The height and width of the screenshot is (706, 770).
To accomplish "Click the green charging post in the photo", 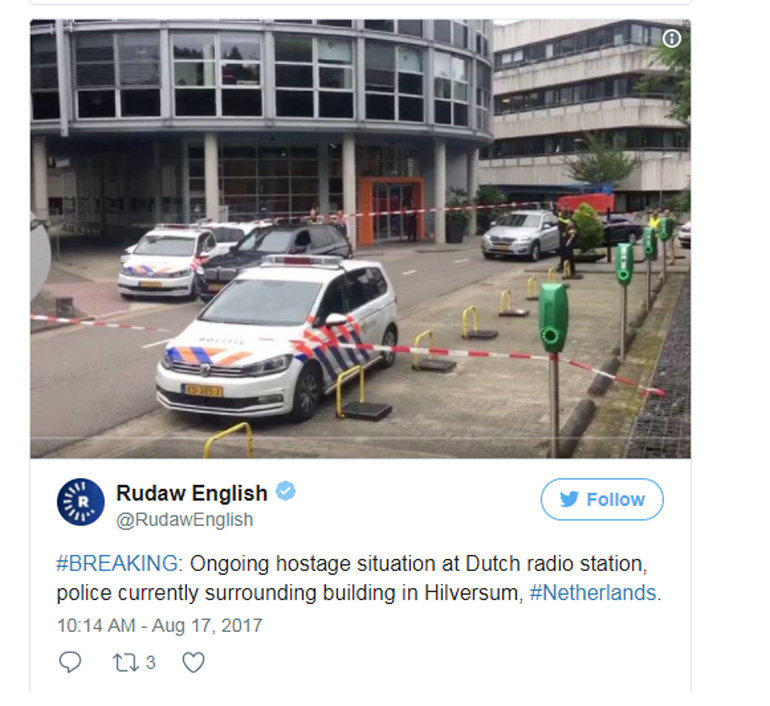I will [553, 319].
